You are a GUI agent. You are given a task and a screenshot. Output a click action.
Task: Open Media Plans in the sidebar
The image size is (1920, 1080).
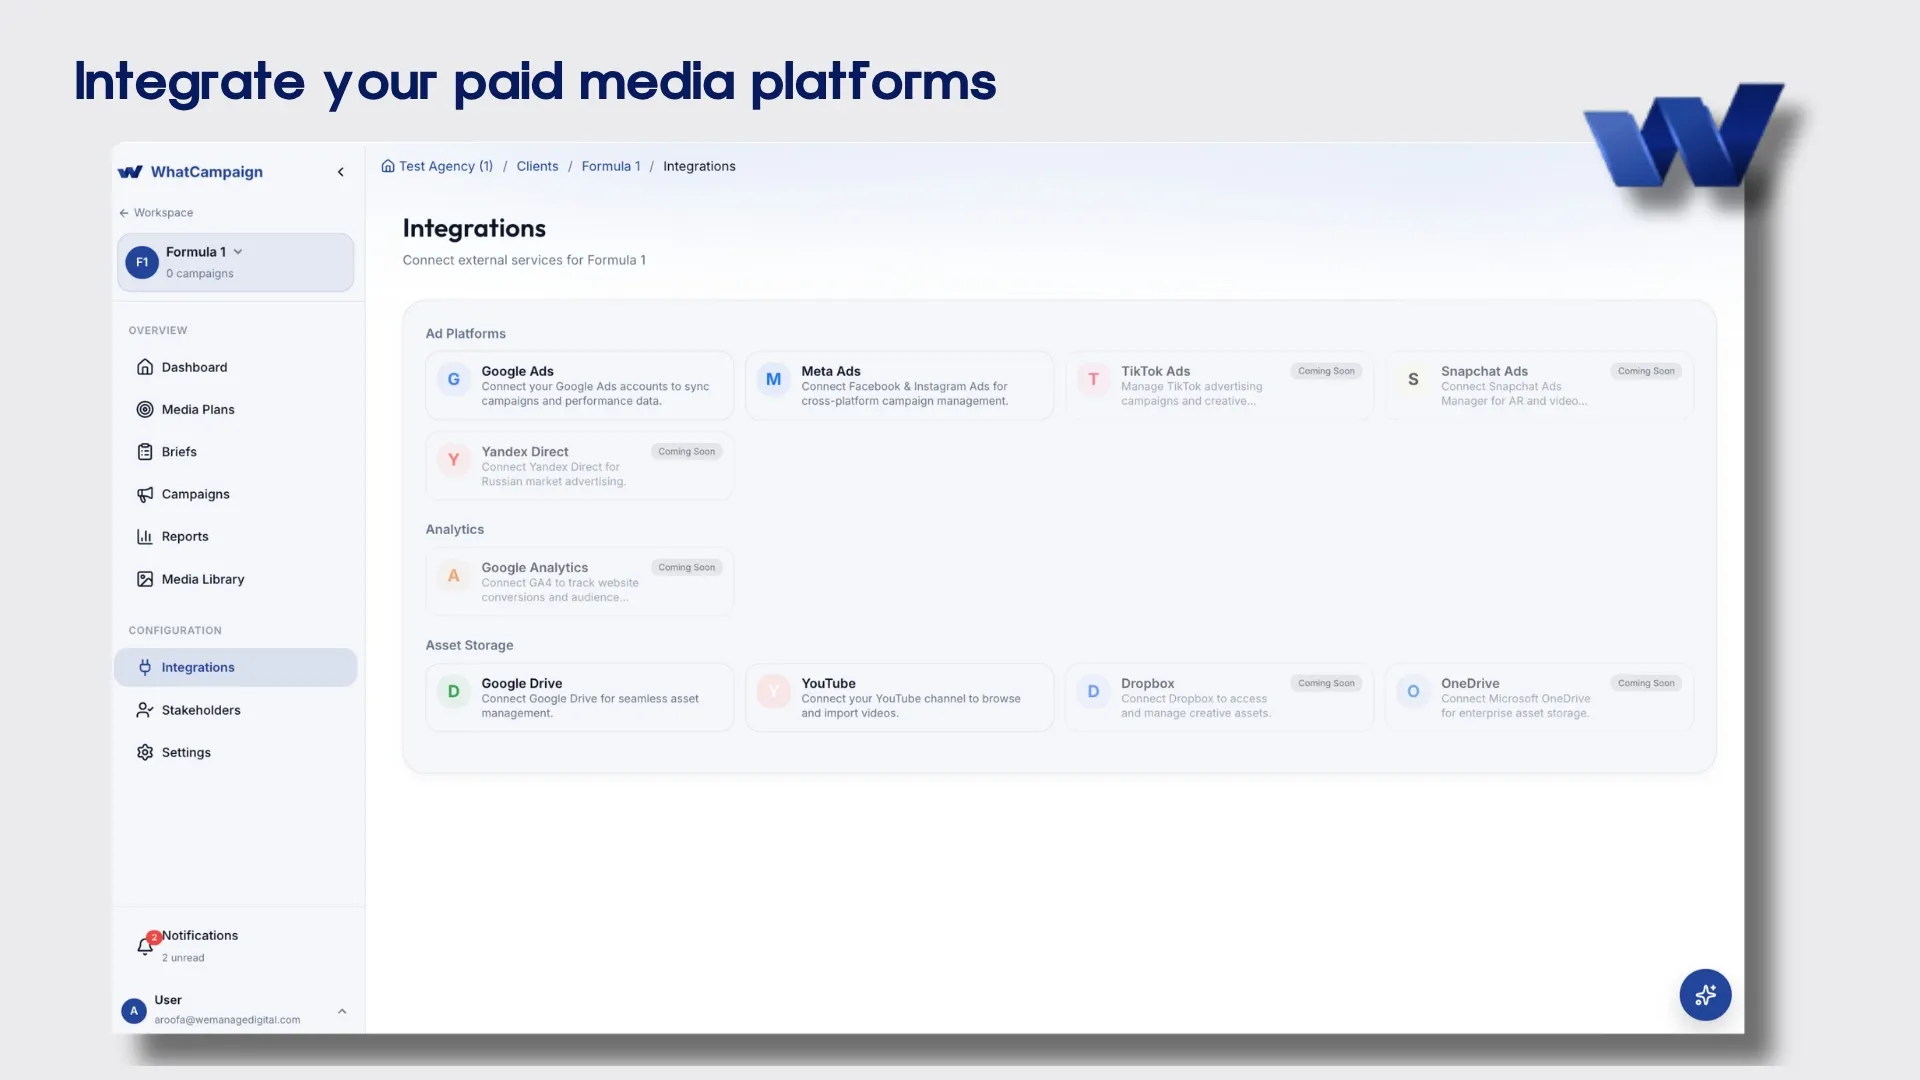(236, 409)
